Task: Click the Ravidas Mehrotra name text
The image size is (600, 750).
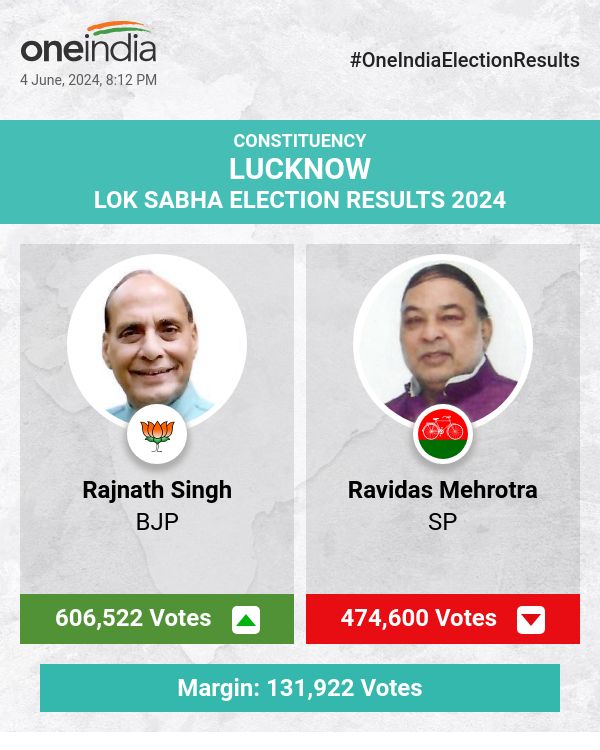Action: point(443,490)
